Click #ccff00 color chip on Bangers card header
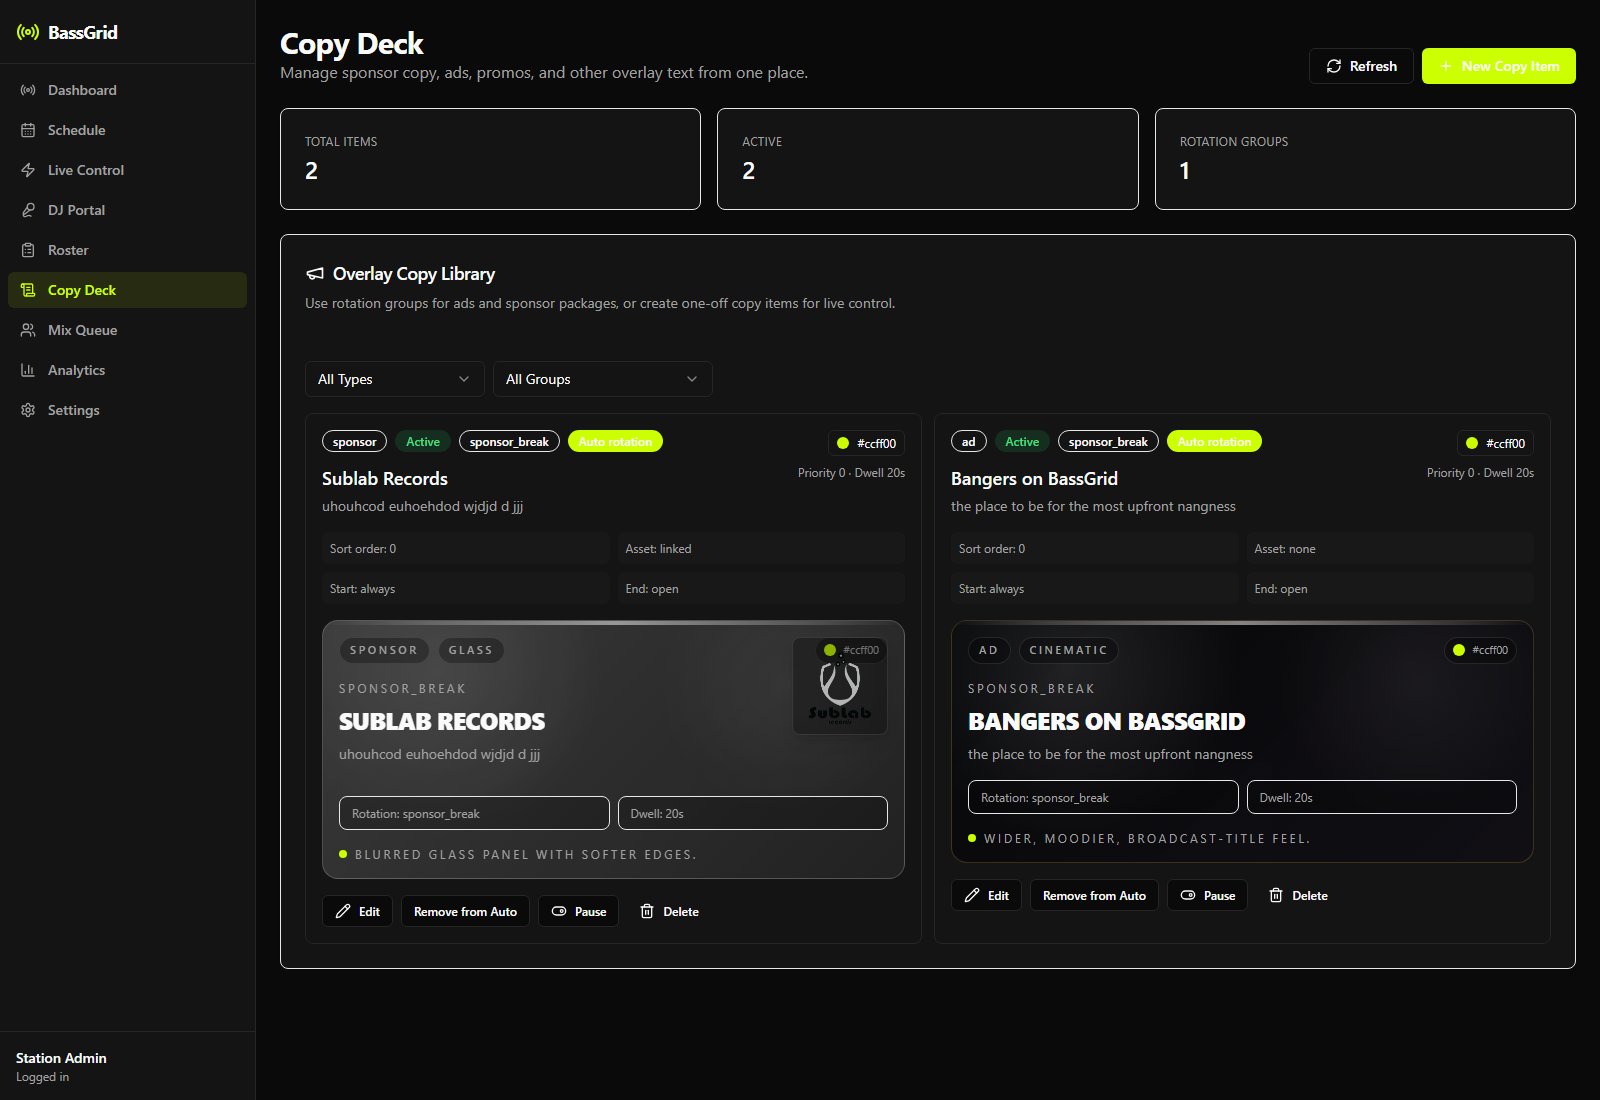The image size is (1600, 1100). [x=1495, y=443]
